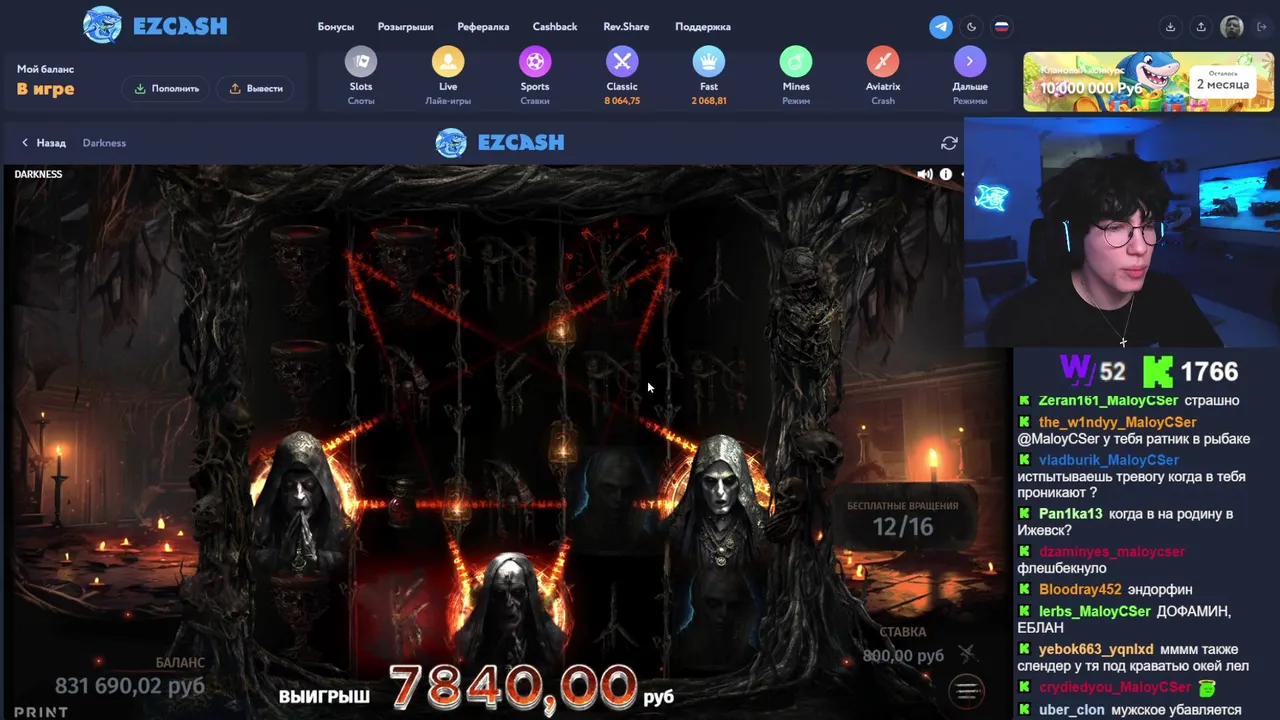Open the Live games category
The image size is (1280, 720).
tap(448, 62)
